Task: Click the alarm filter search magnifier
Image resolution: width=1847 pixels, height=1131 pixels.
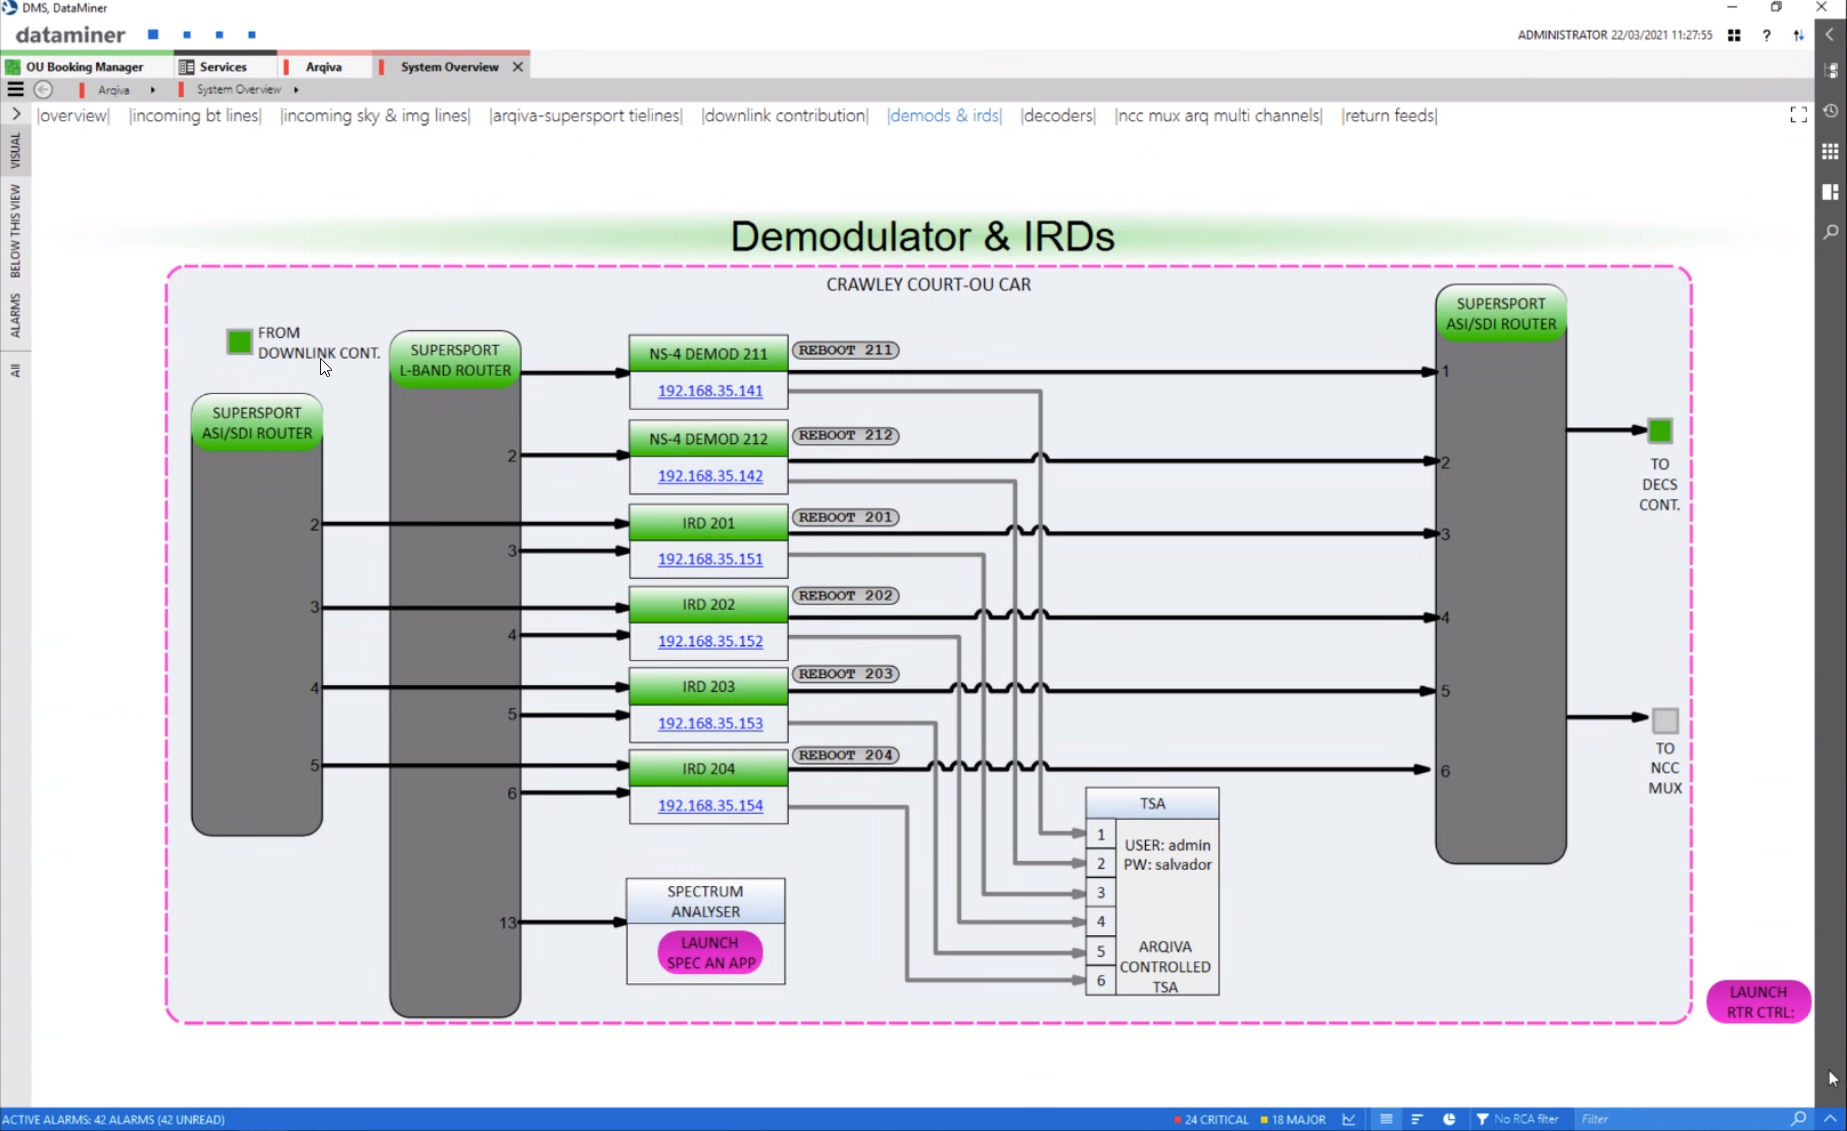Action: [x=1798, y=1119]
